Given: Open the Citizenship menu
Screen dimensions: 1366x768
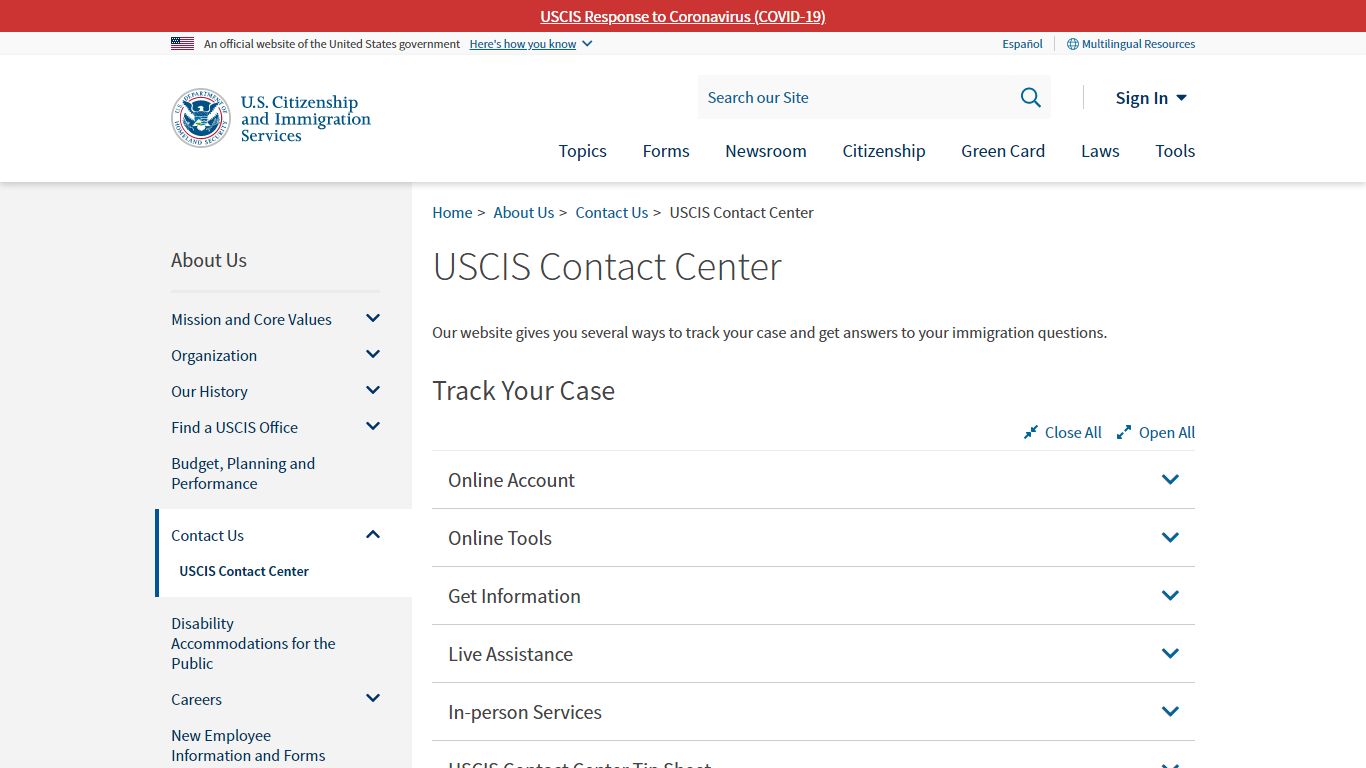Looking at the screenshot, I should (x=884, y=151).
